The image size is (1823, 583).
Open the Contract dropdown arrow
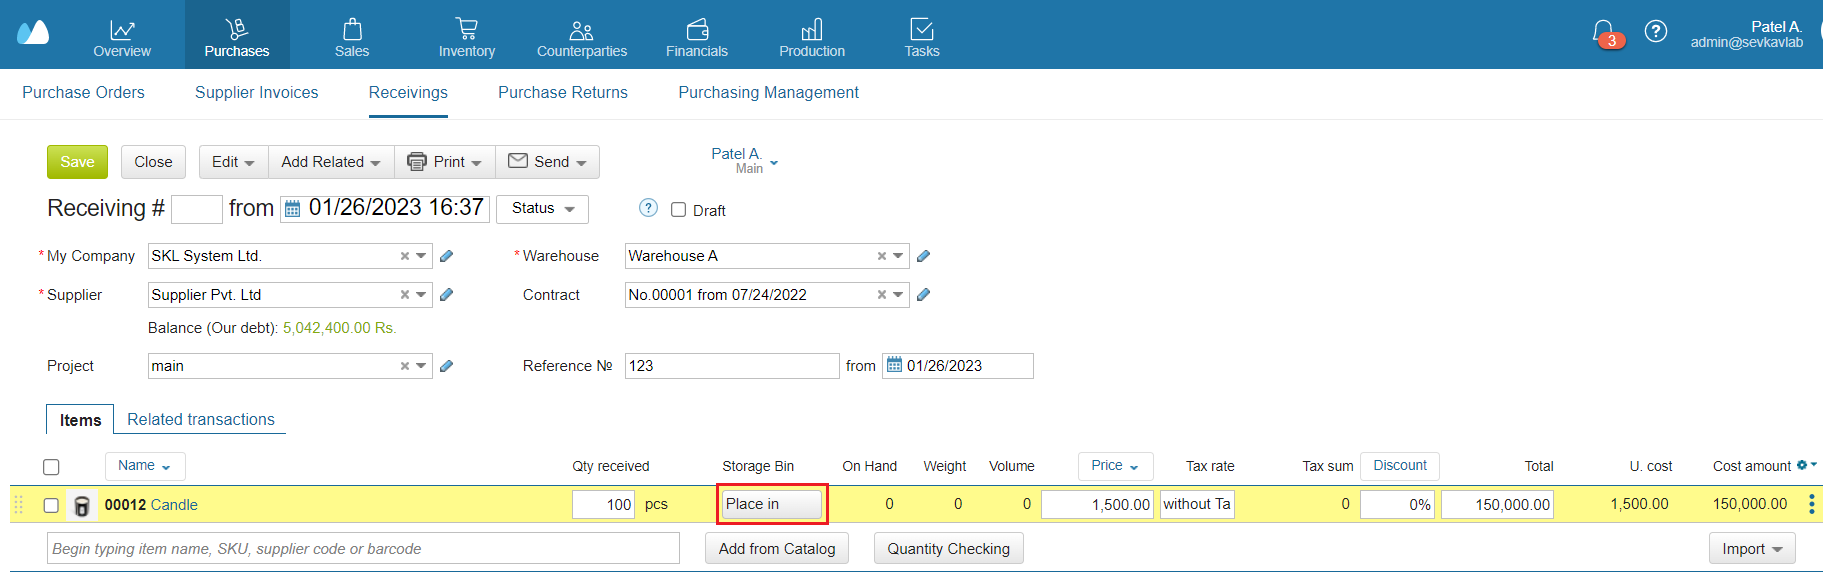point(898,295)
